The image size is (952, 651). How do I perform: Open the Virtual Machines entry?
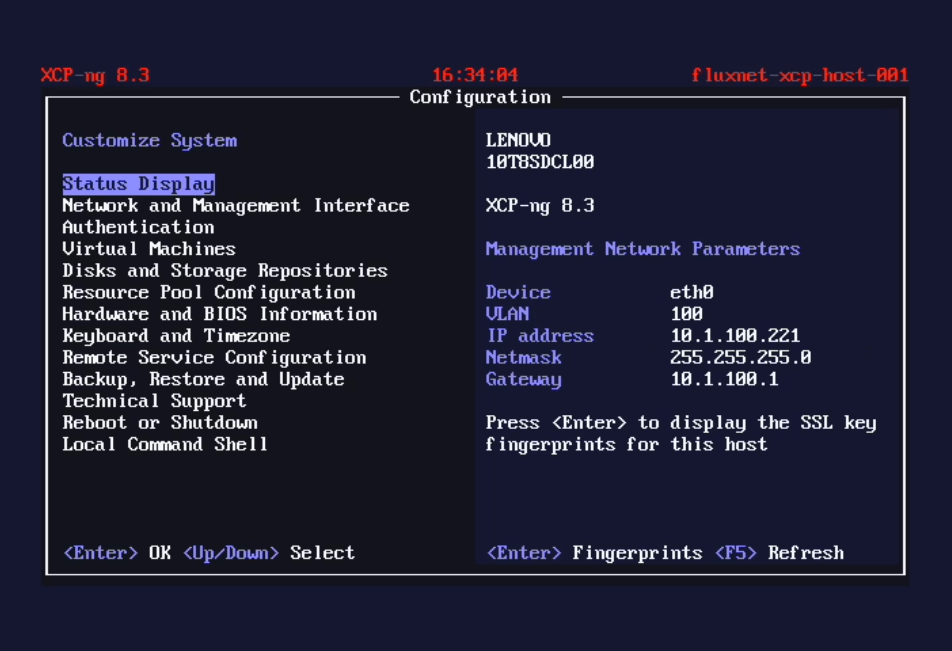click(149, 249)
